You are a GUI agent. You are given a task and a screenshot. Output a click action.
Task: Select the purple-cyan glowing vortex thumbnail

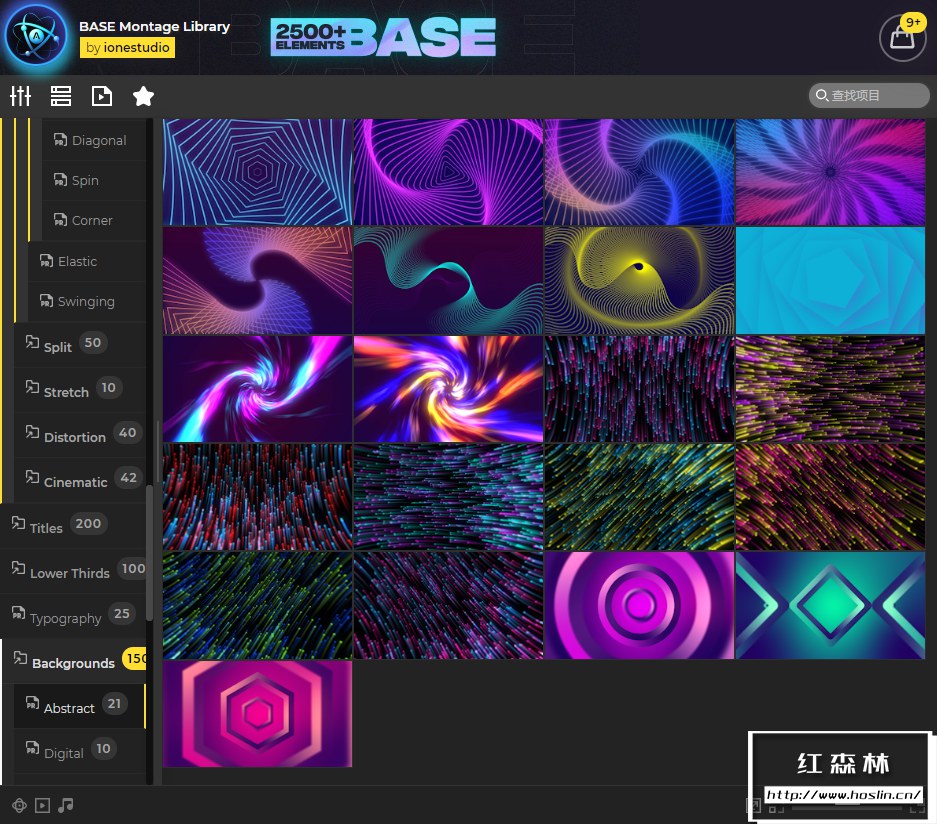[x=258, y=389]
